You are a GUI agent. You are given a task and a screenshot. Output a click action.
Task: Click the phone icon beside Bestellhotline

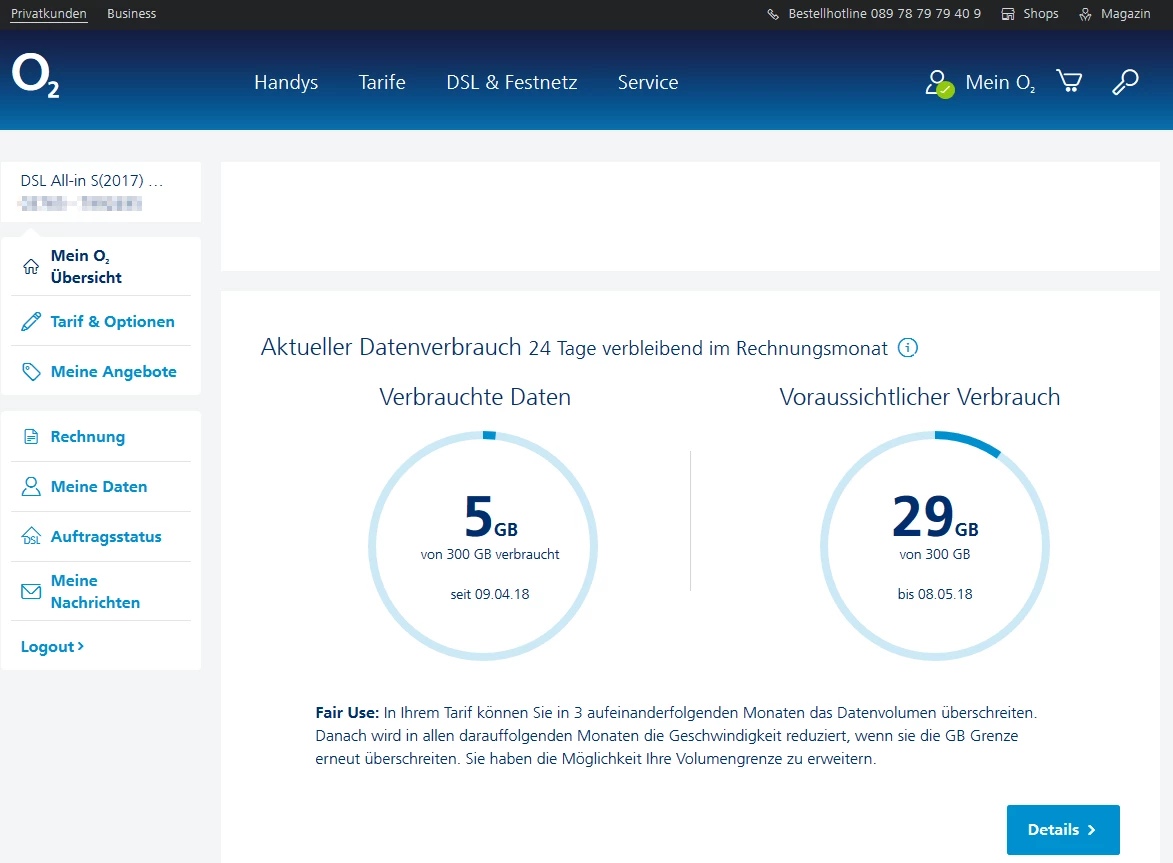[773, 14]
